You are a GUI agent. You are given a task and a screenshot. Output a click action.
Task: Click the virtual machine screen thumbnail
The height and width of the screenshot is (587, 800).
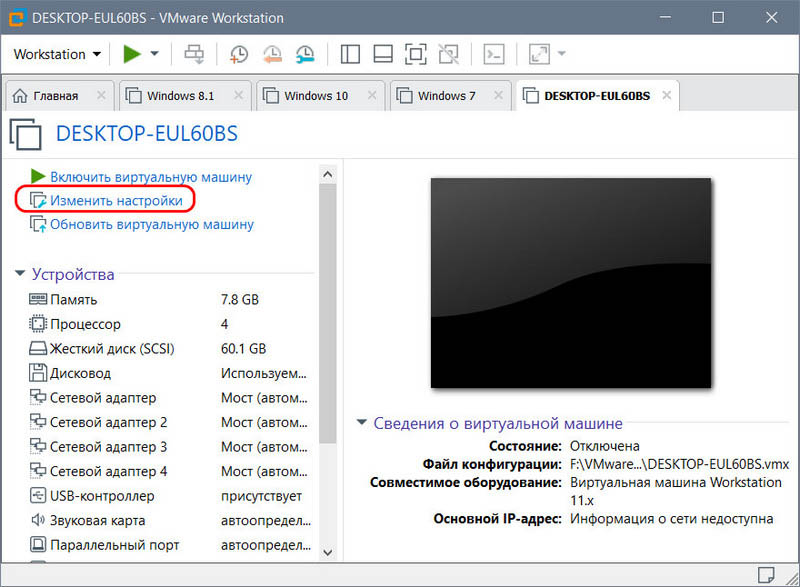[570, 283]
